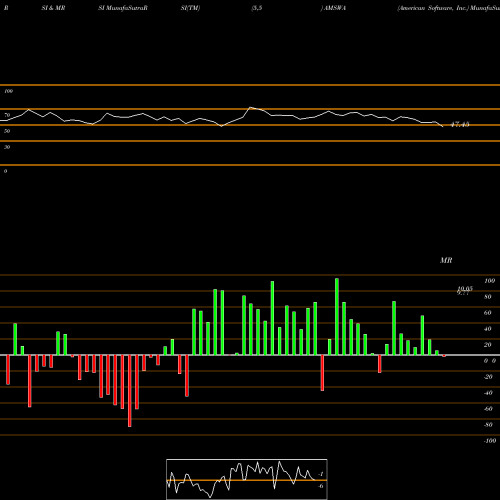Click the -100 label on MR axis
Screen dimensions: 500x500
pyautogui.click(x=490, y=441)
